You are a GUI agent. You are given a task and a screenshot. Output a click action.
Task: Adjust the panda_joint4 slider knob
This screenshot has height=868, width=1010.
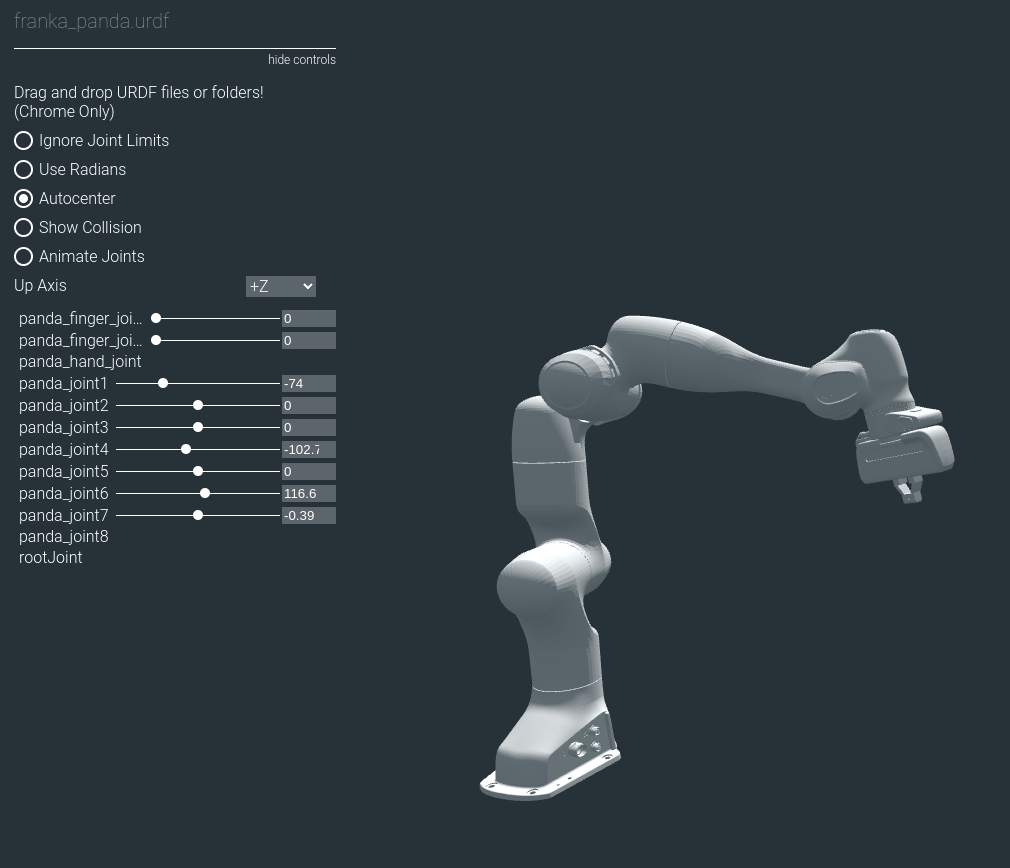(x=186, y=449)
